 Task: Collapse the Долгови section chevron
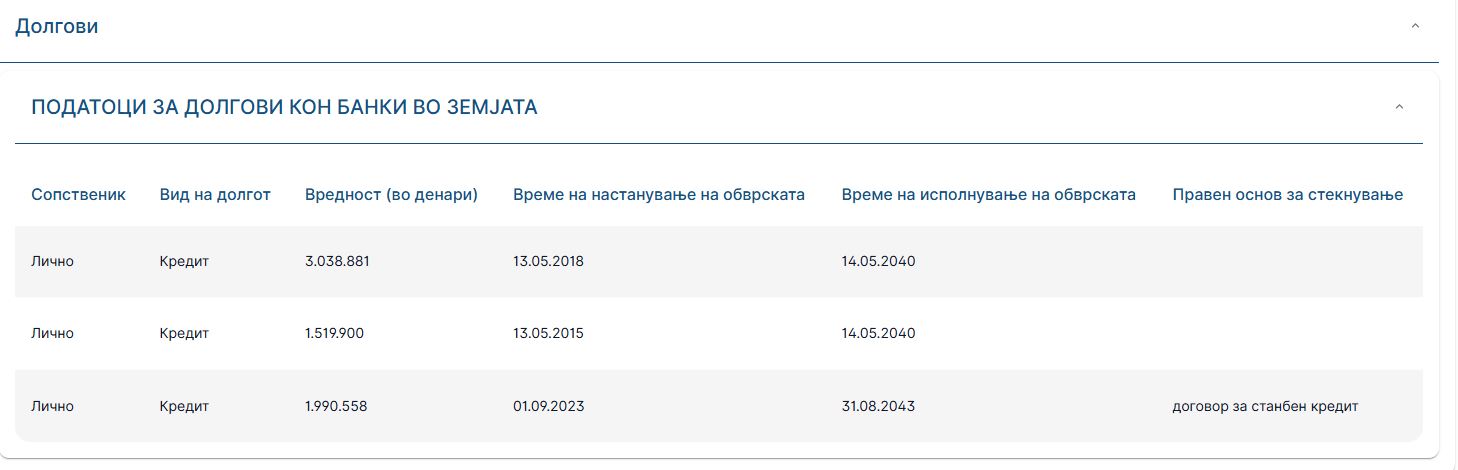coord(1414,26)
